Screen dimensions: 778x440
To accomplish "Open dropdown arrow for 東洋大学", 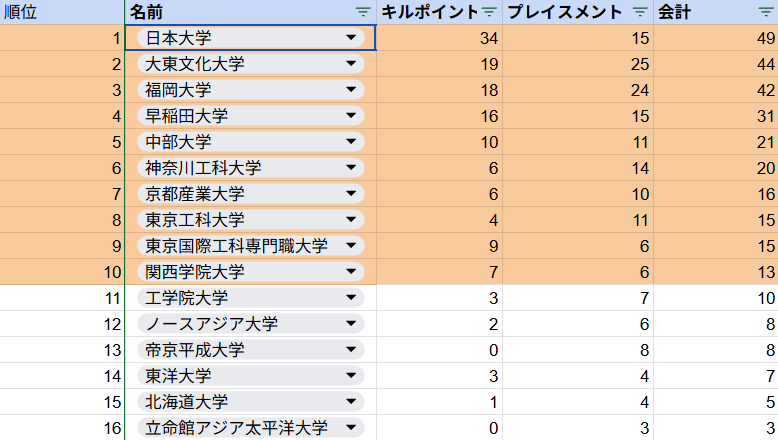I will tap(351, 376).
